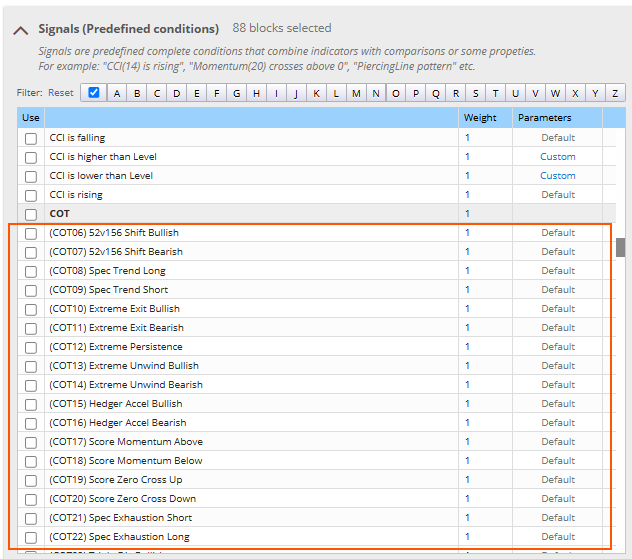Image resolution: width=632 pixels, height=559 pixels.
Task: Check the COT group checkbox
Action: 31,214
